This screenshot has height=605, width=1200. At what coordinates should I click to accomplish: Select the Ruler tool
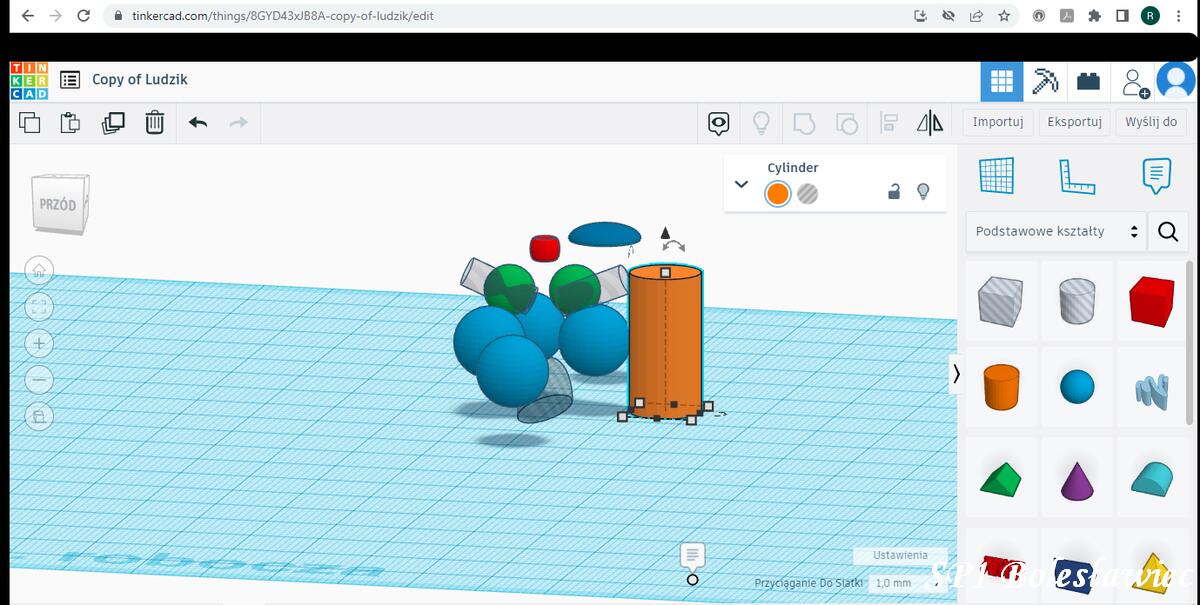coord(1077,176)
